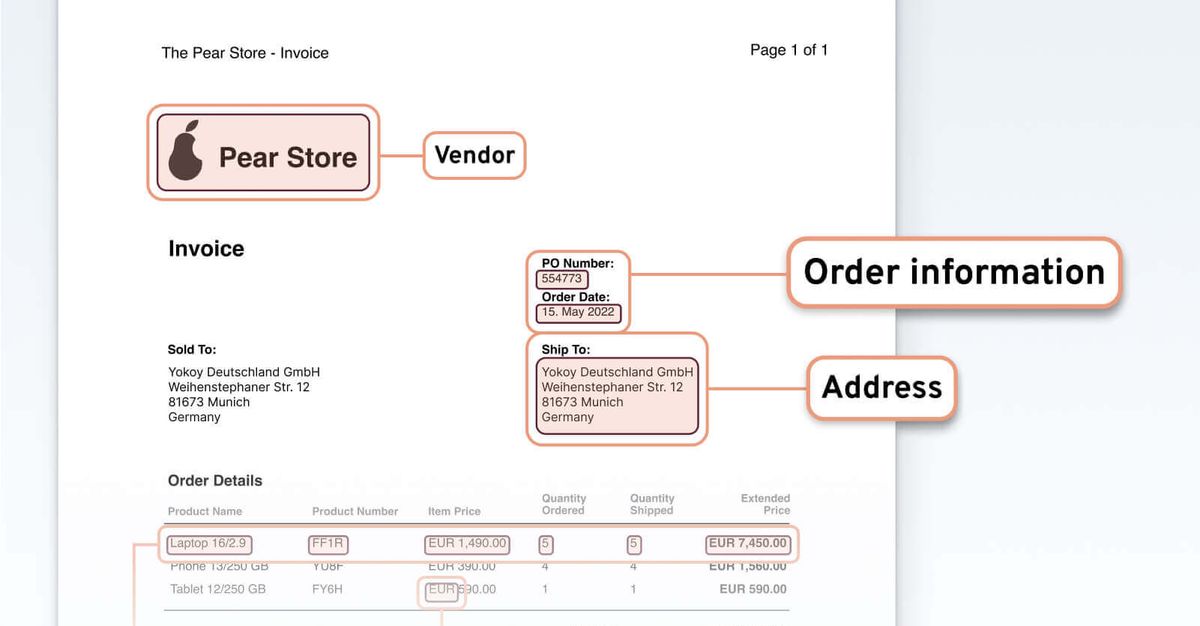1200x626 pixels.
Task: Select product number "FF1R"
Action: [x=327, y=544]
